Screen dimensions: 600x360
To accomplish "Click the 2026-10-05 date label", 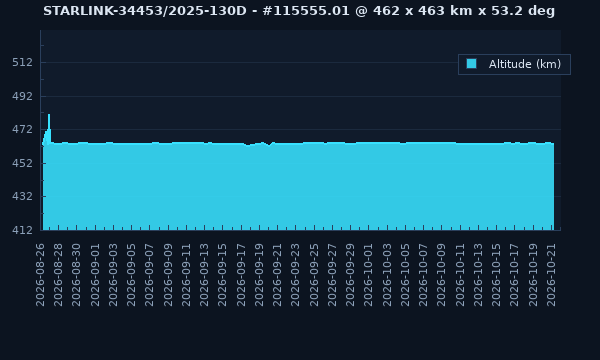I will click(x=405, y=275).
